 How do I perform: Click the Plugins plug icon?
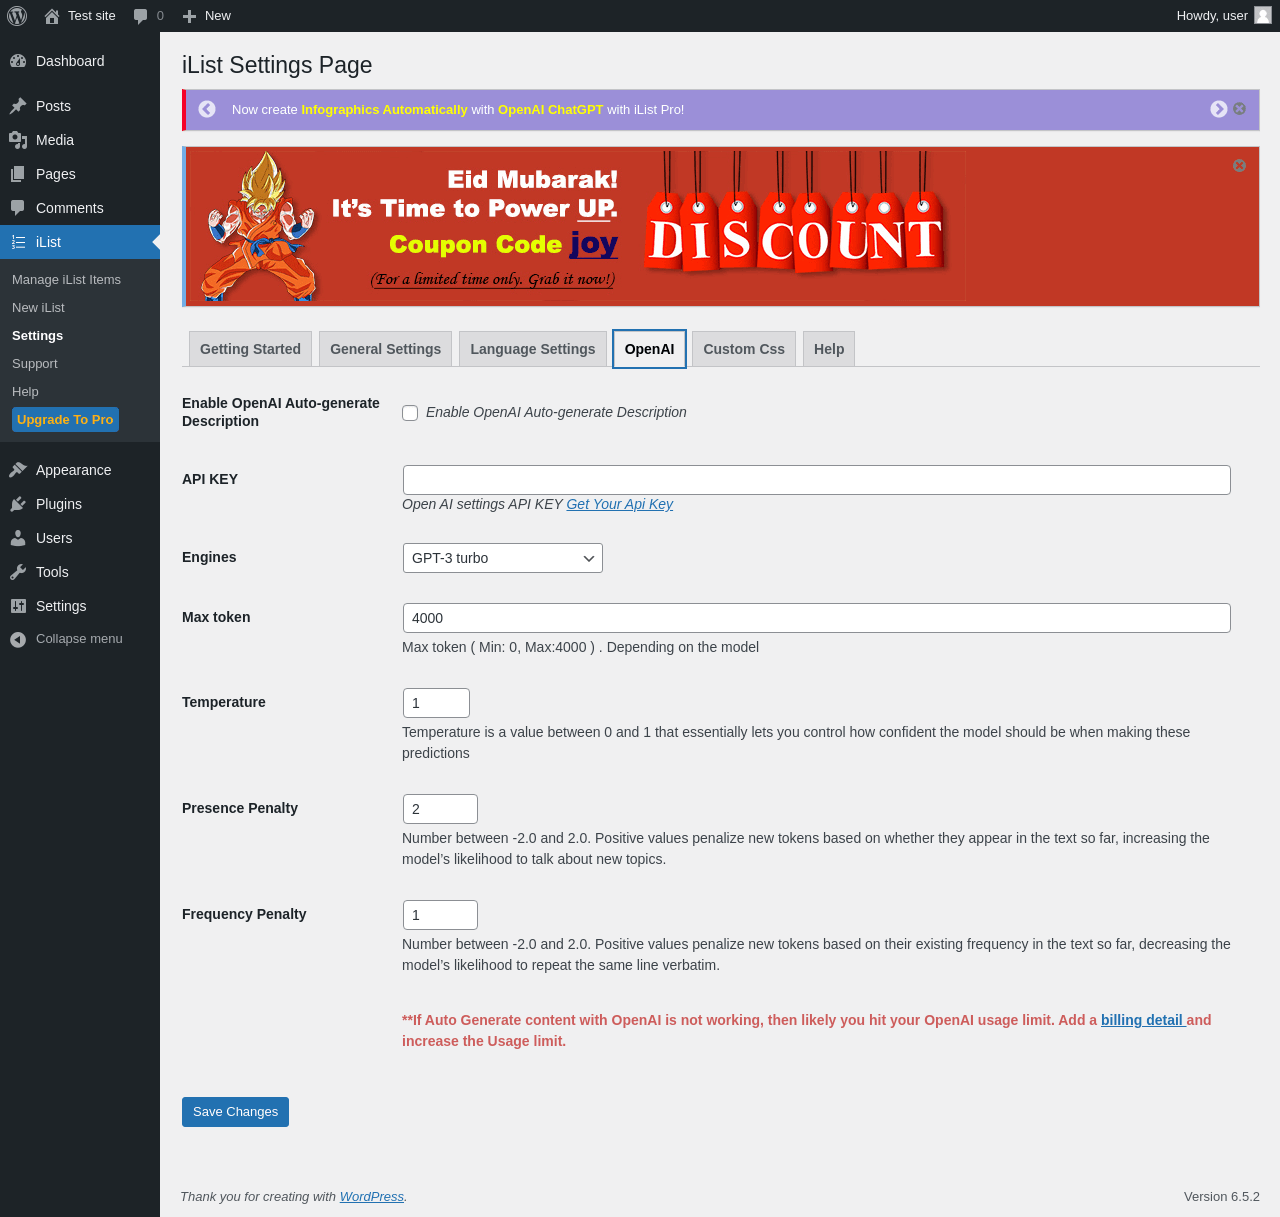(18, 504)
